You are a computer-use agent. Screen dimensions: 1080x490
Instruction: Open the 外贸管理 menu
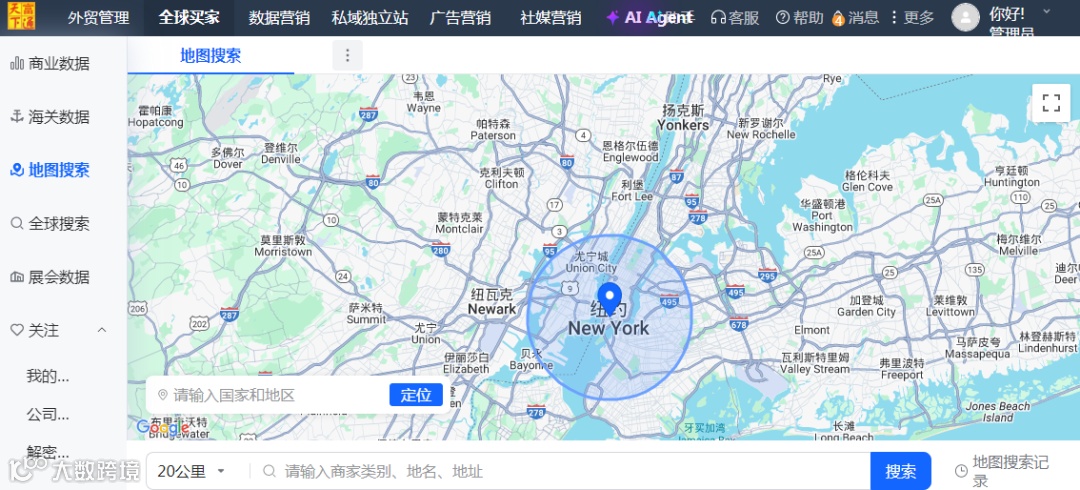[98, 18]
